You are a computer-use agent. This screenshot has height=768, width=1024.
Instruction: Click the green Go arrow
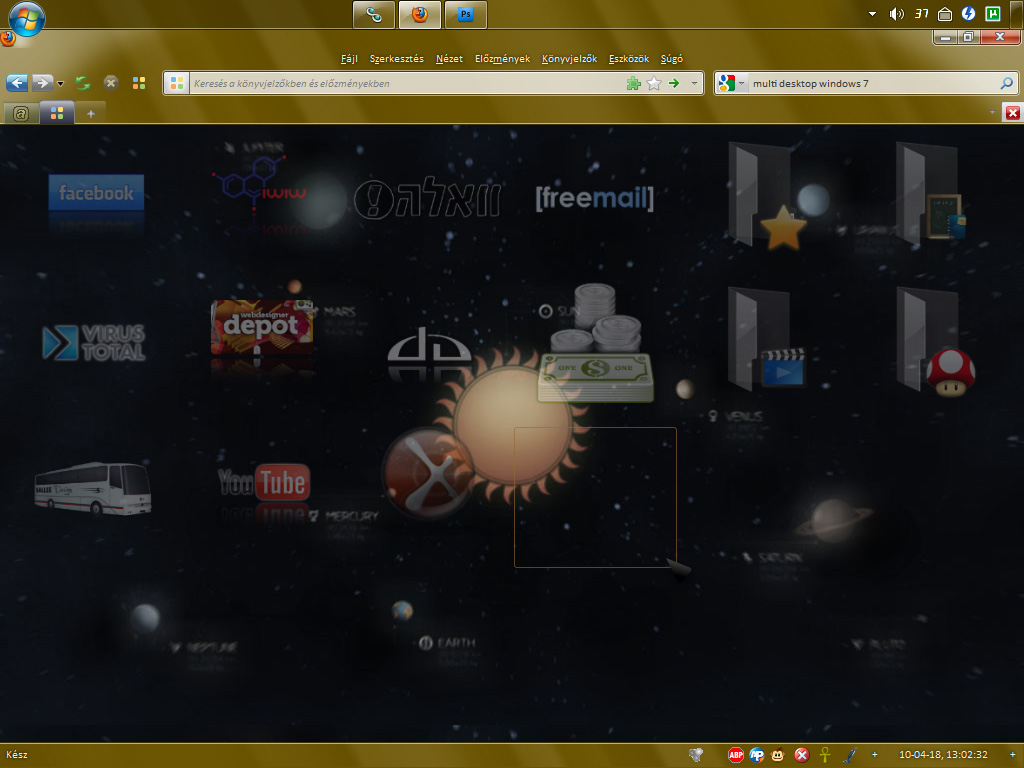click(674, 84)
